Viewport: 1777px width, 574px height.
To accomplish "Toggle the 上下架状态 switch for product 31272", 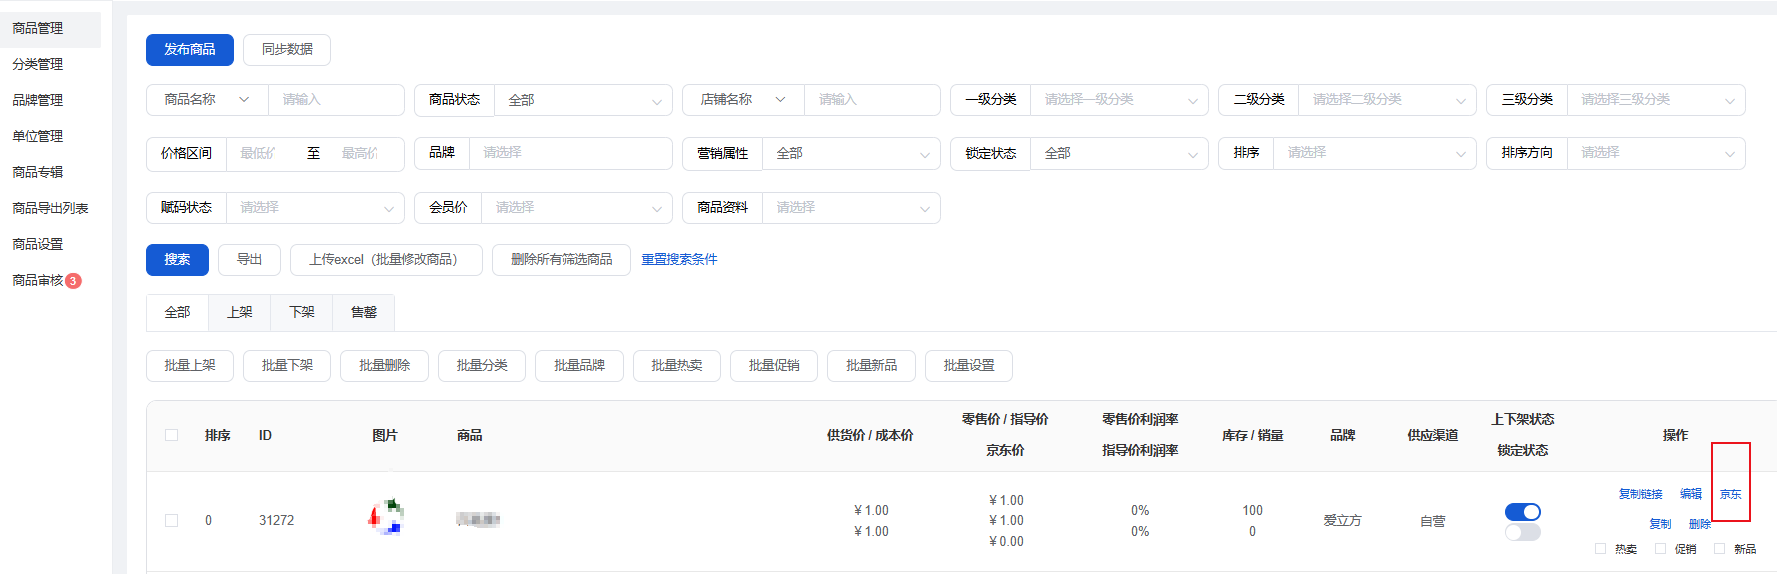I will tap(1522, 512).
